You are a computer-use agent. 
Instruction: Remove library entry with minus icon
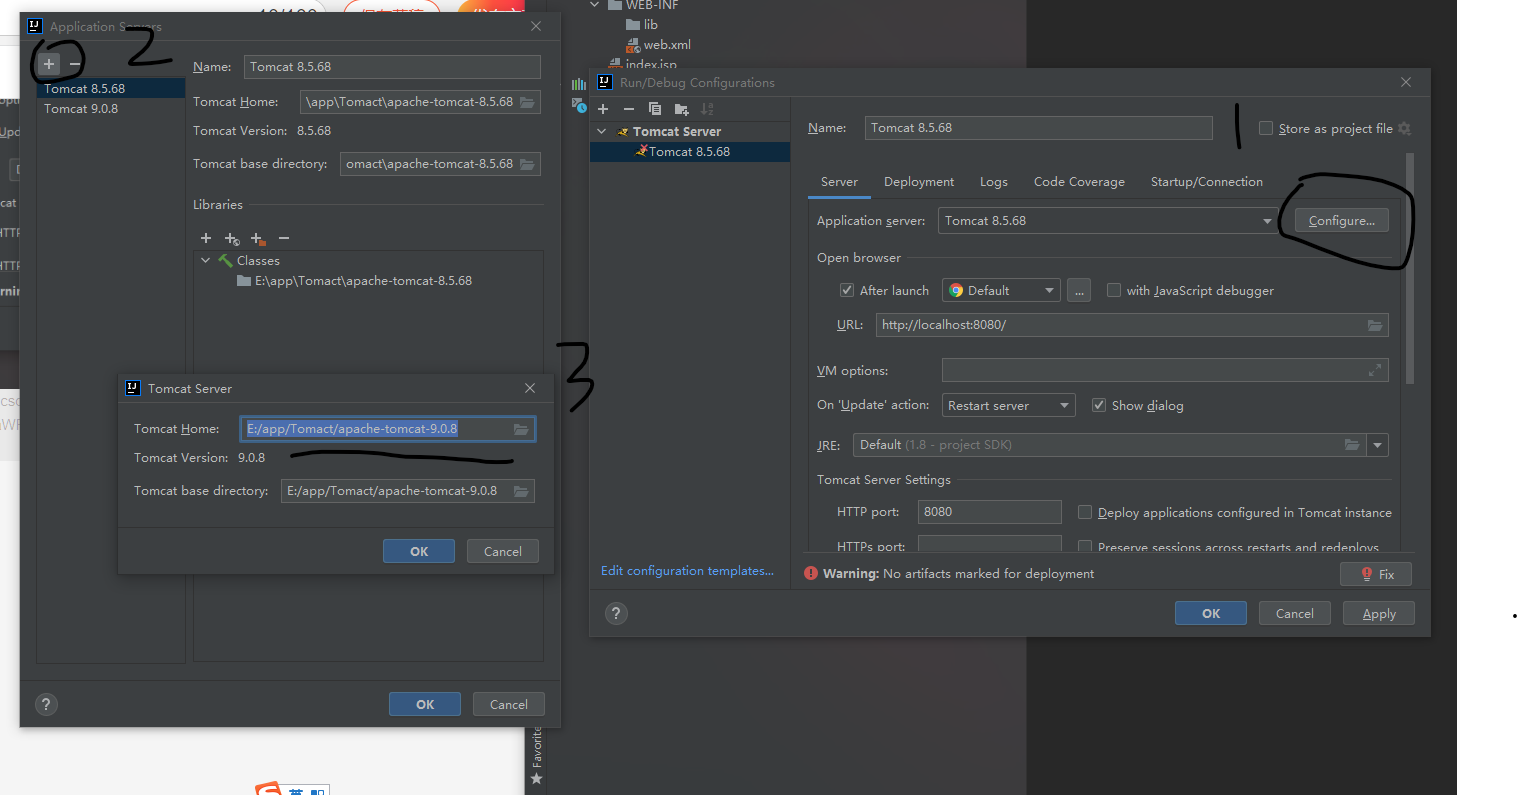coord(284,238)
